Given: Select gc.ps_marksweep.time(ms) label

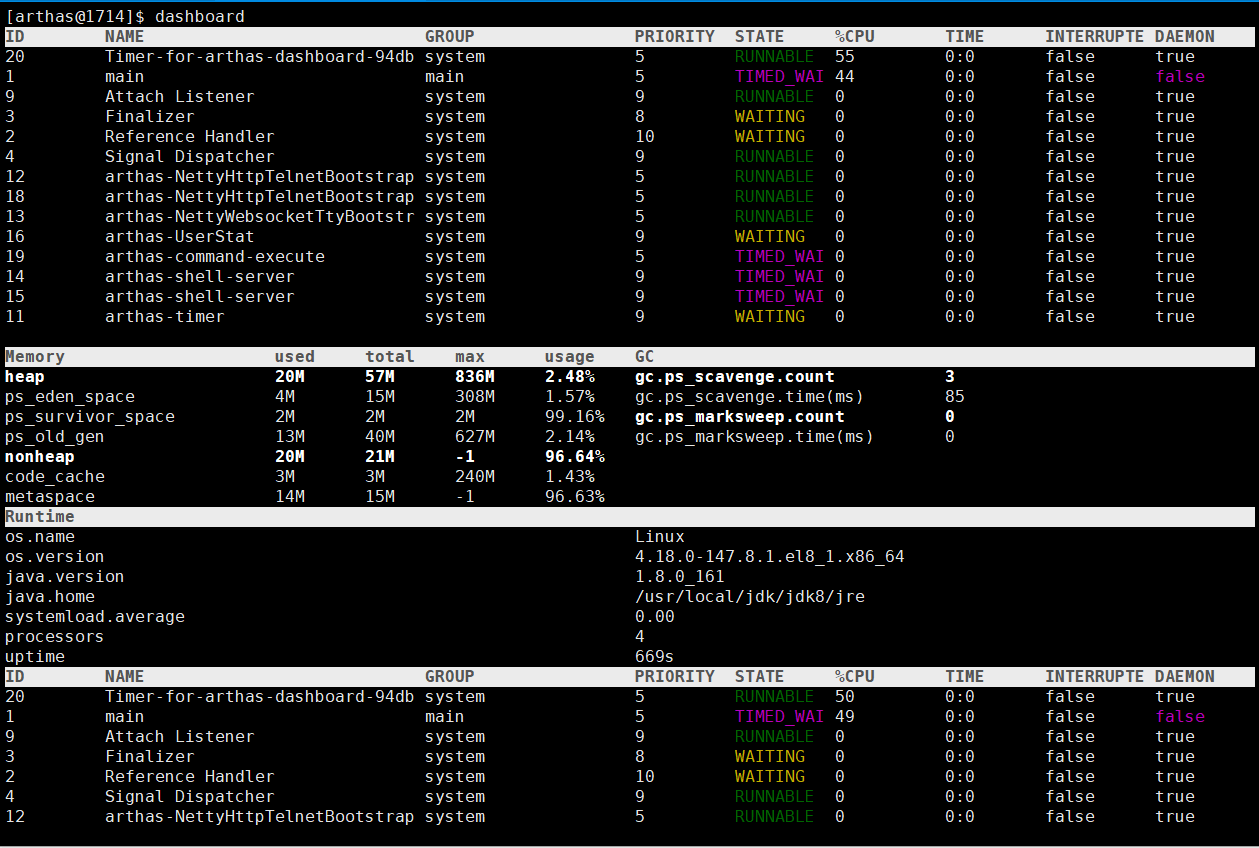Looking at the screenshot, I should [755, 437].
